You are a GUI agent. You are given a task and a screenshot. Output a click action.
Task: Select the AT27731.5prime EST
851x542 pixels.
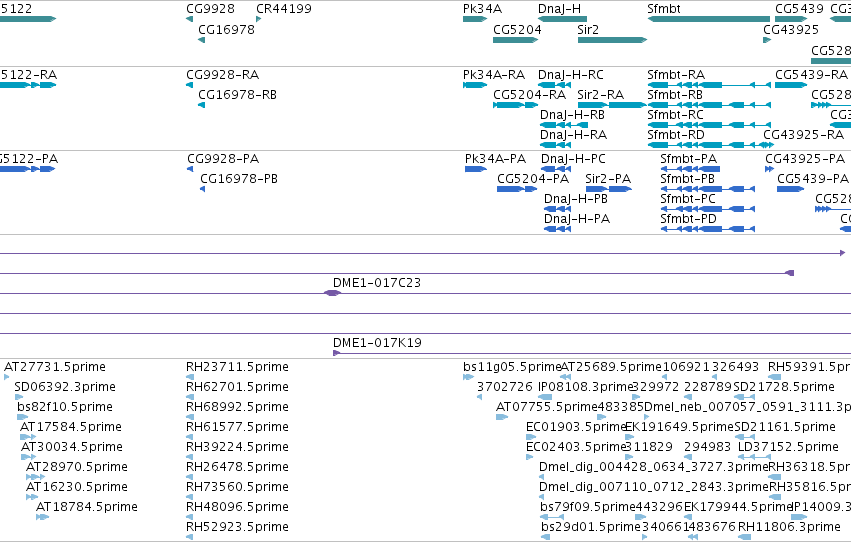[7, 377]
